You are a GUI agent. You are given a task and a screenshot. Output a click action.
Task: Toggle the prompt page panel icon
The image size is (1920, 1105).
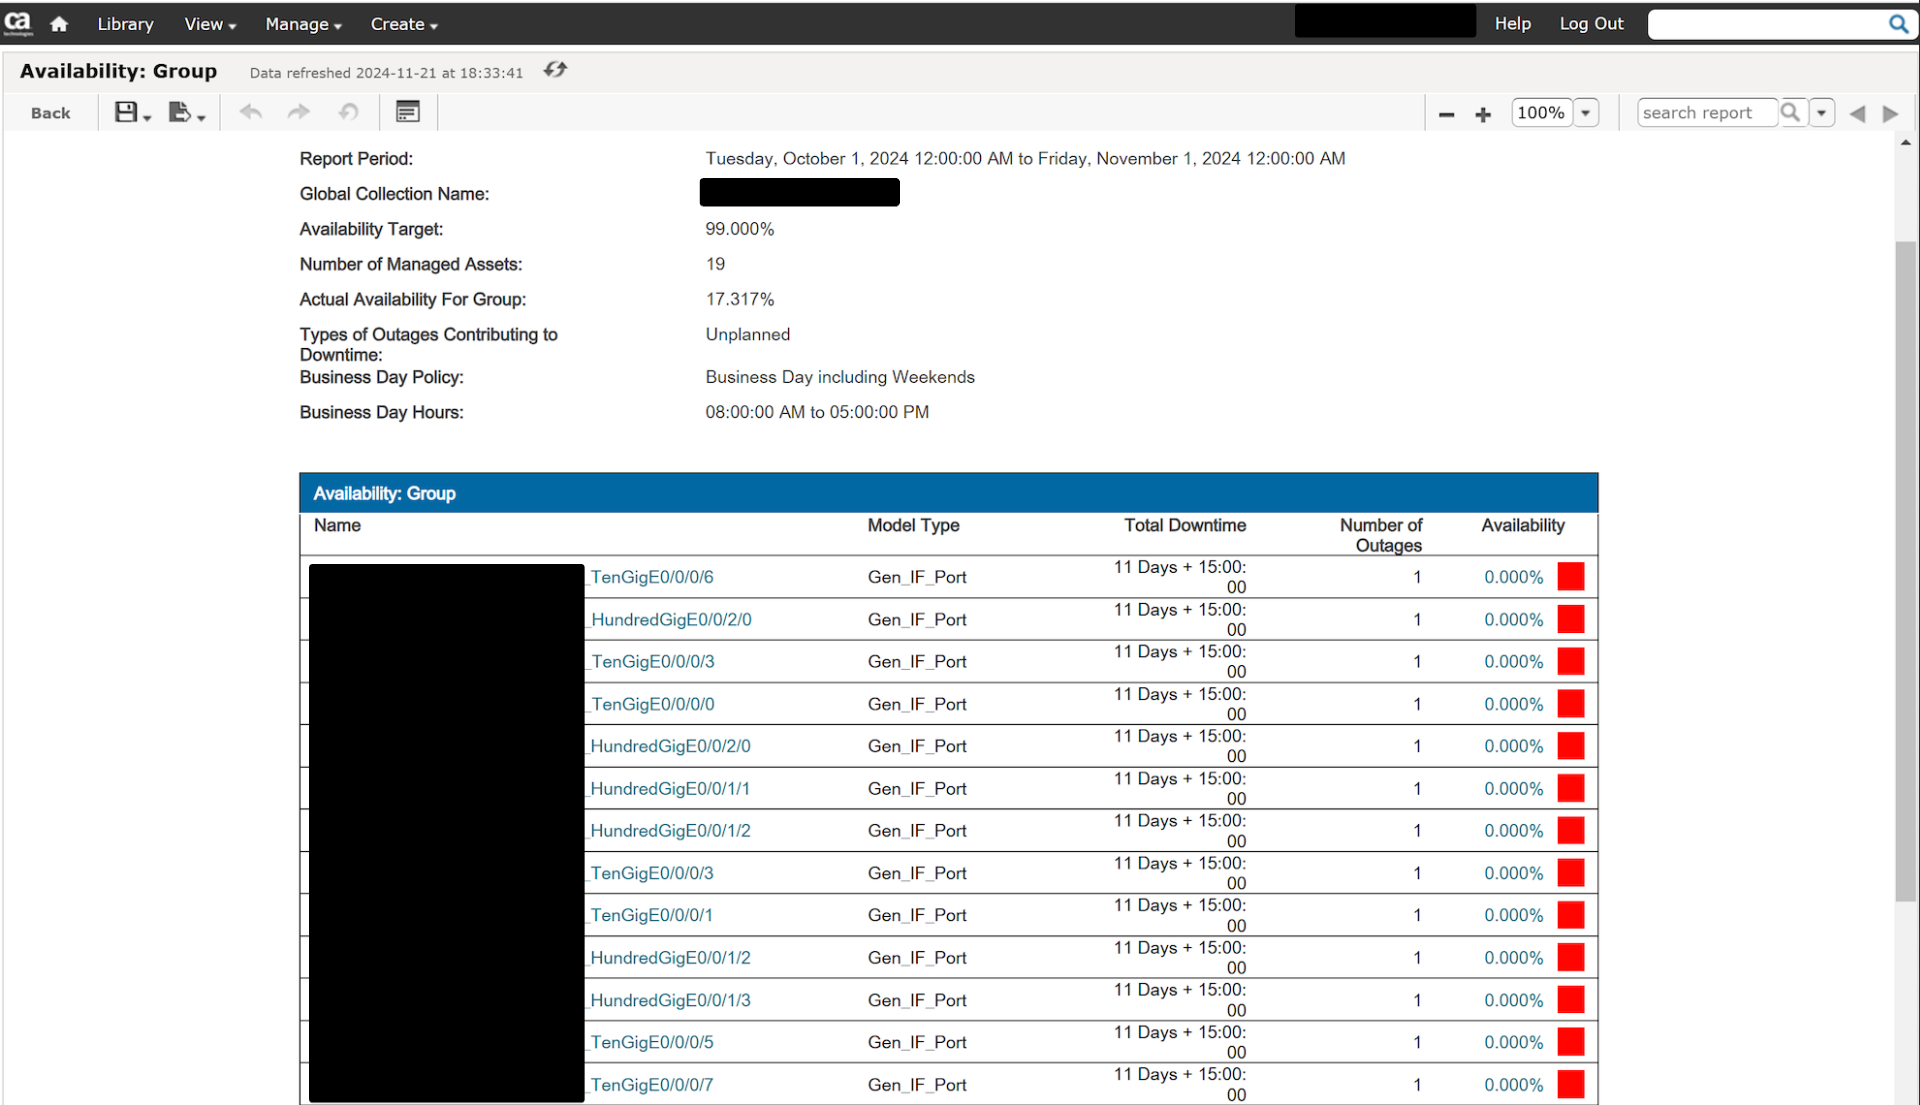[x=407, y=112]
